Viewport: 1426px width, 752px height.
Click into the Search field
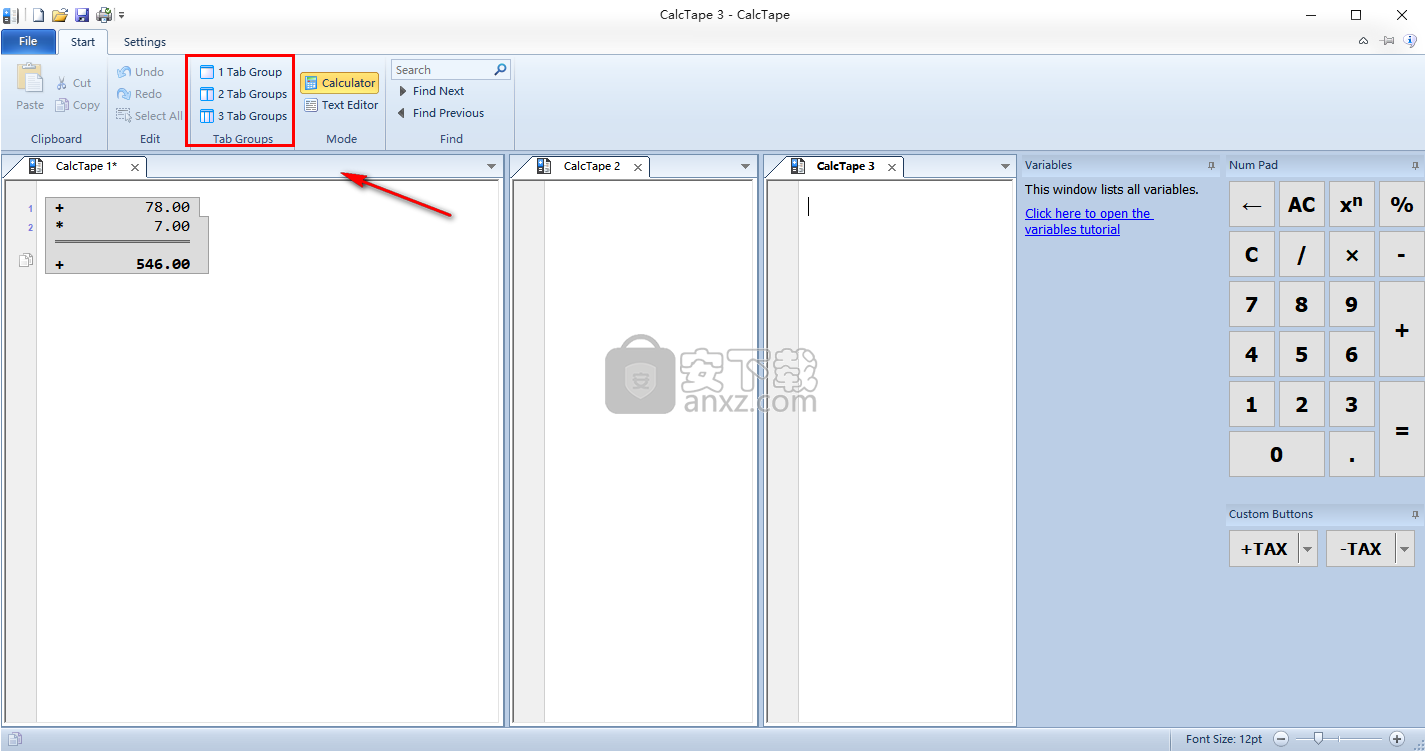[x=442, y=70]
